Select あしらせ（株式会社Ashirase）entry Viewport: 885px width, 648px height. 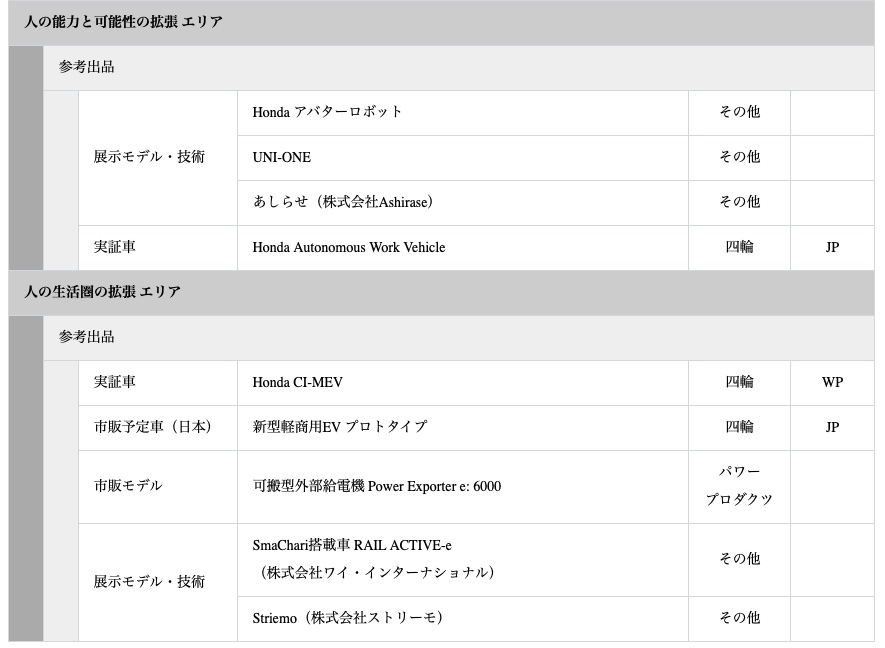click(x=342, y=202)
